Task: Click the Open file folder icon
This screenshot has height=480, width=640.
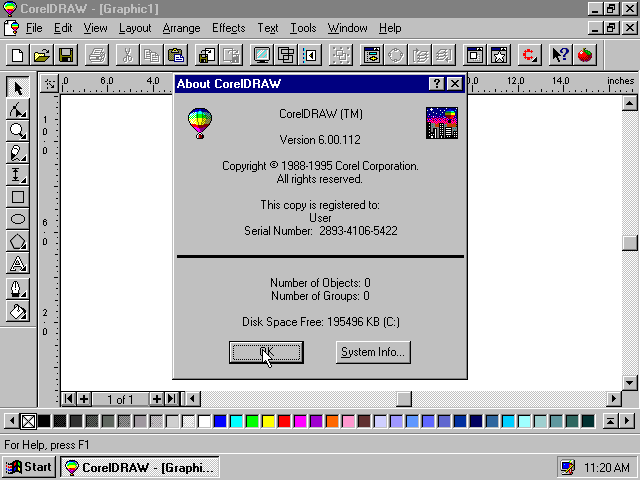Action: click(x=42, y=55)
